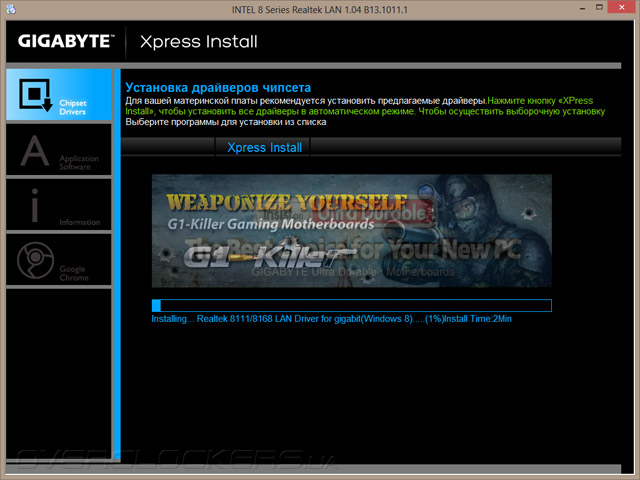Open the Information section

[59, 205]
